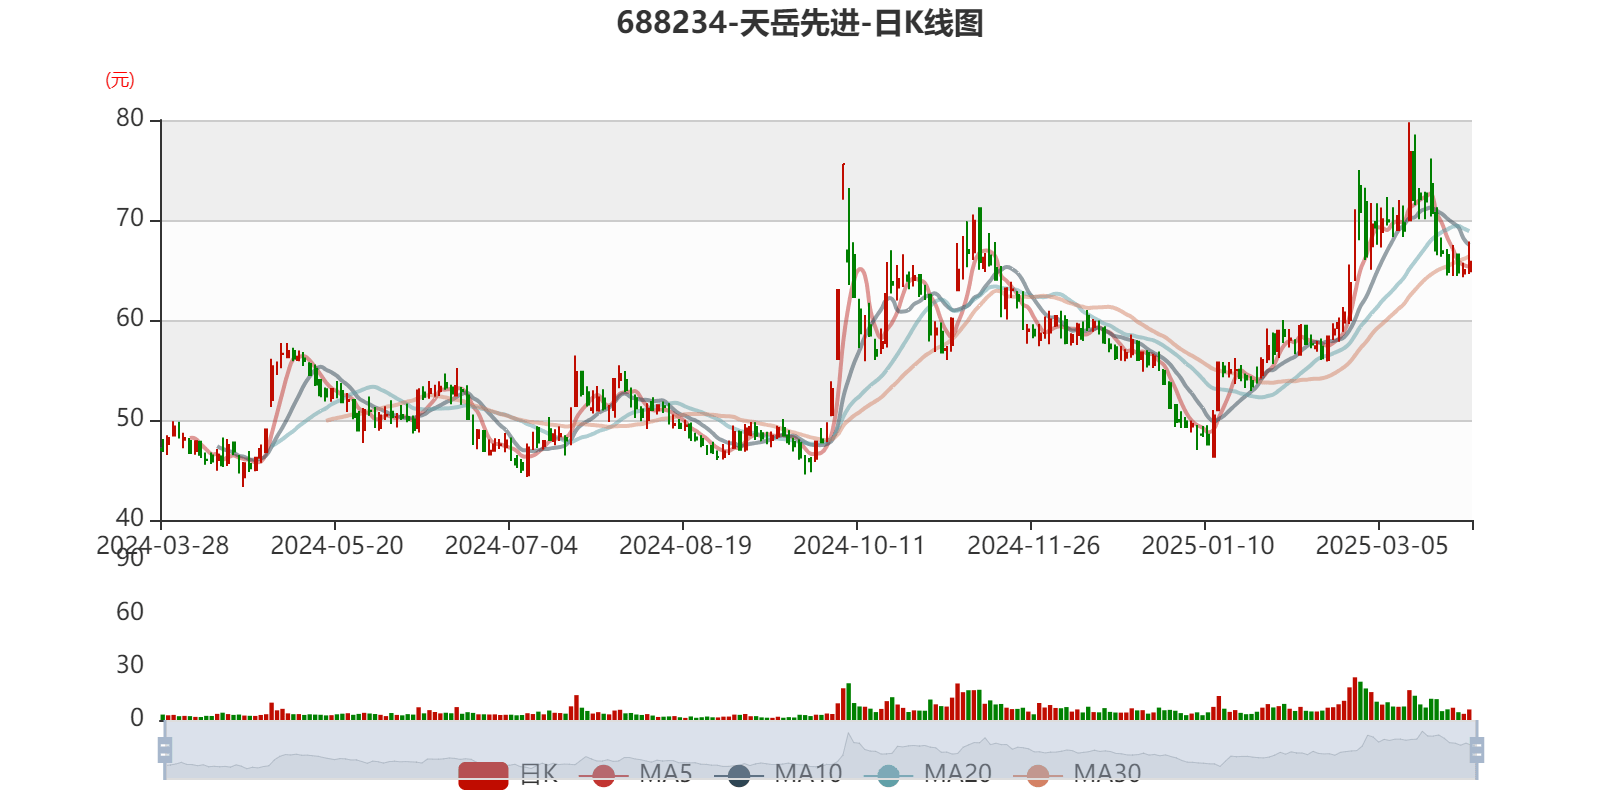Select the 2024-05-20 date axis label
The width and height of the screenshot is (1600, 800).
point(336,546)
